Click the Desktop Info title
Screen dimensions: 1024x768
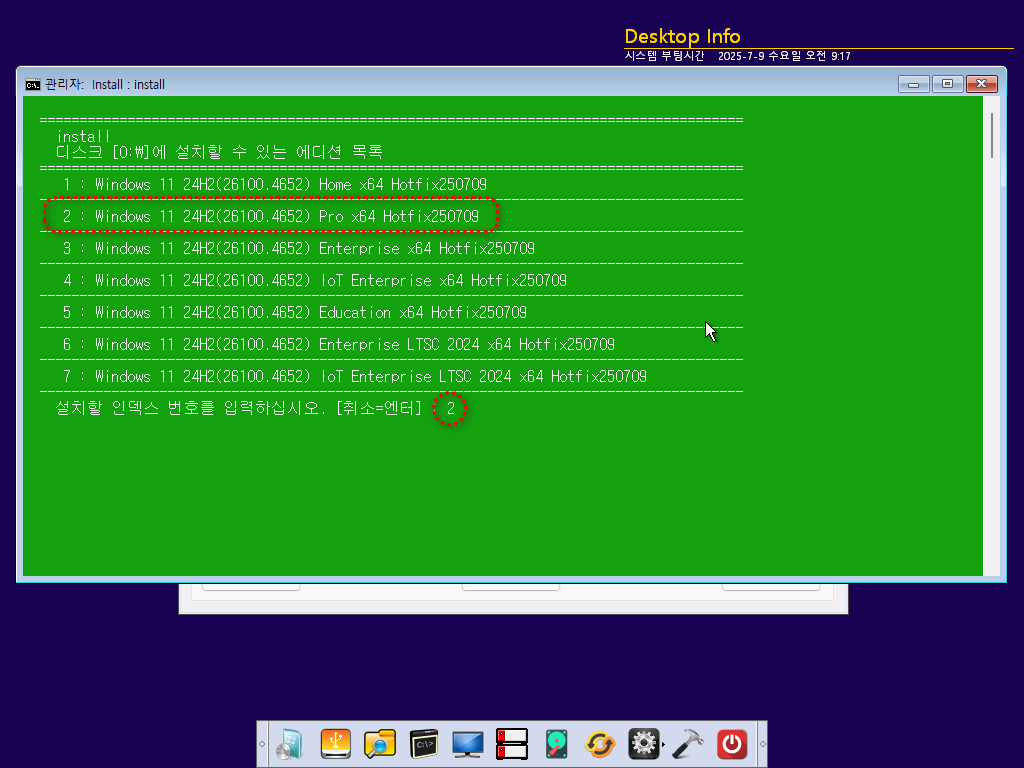coord(682,37)
